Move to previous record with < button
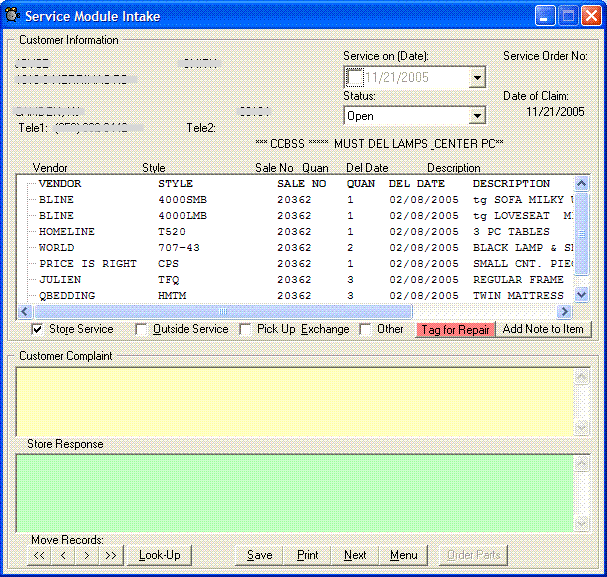This screenshot has height=577, width=607. coord(63,555)
